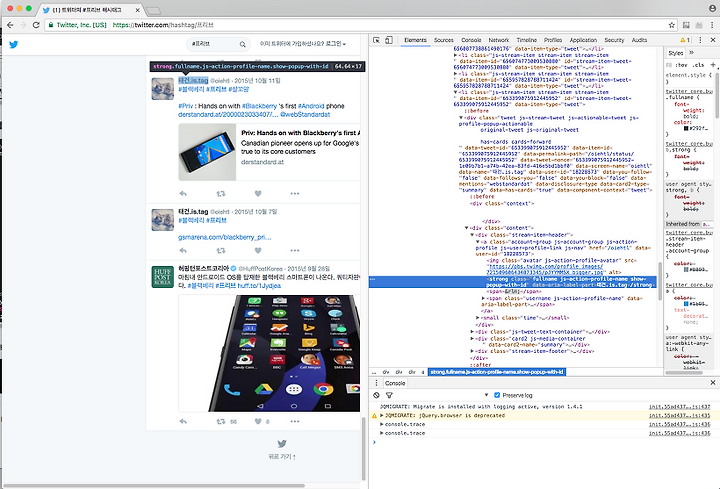This screenshot has height=489, width=720.
Task: Click the DevTools warning count indicator
Action: click(x=685, y=40)
